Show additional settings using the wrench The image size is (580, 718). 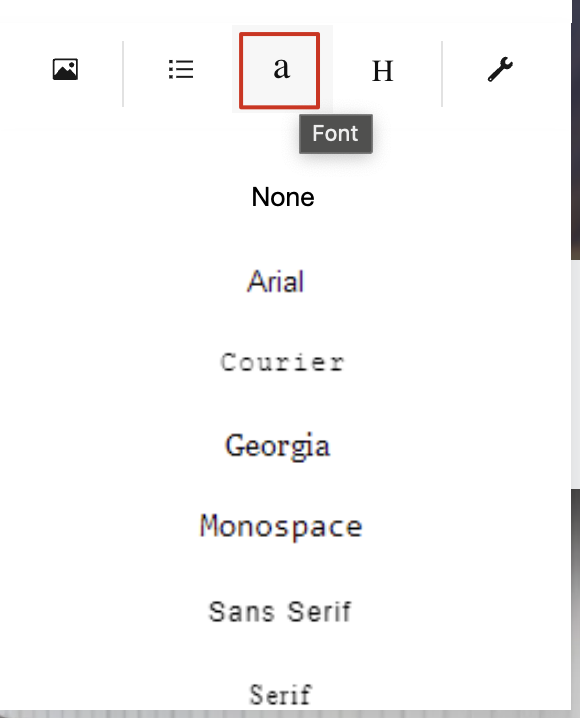click(500, 70)
